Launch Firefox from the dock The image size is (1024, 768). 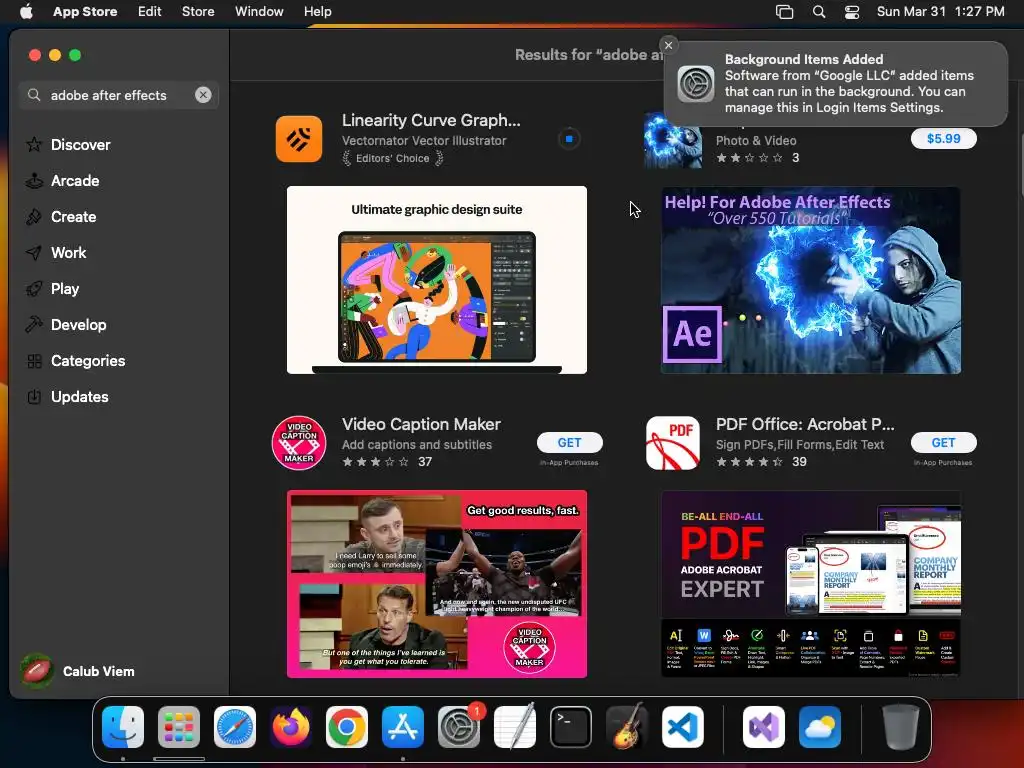291,727
